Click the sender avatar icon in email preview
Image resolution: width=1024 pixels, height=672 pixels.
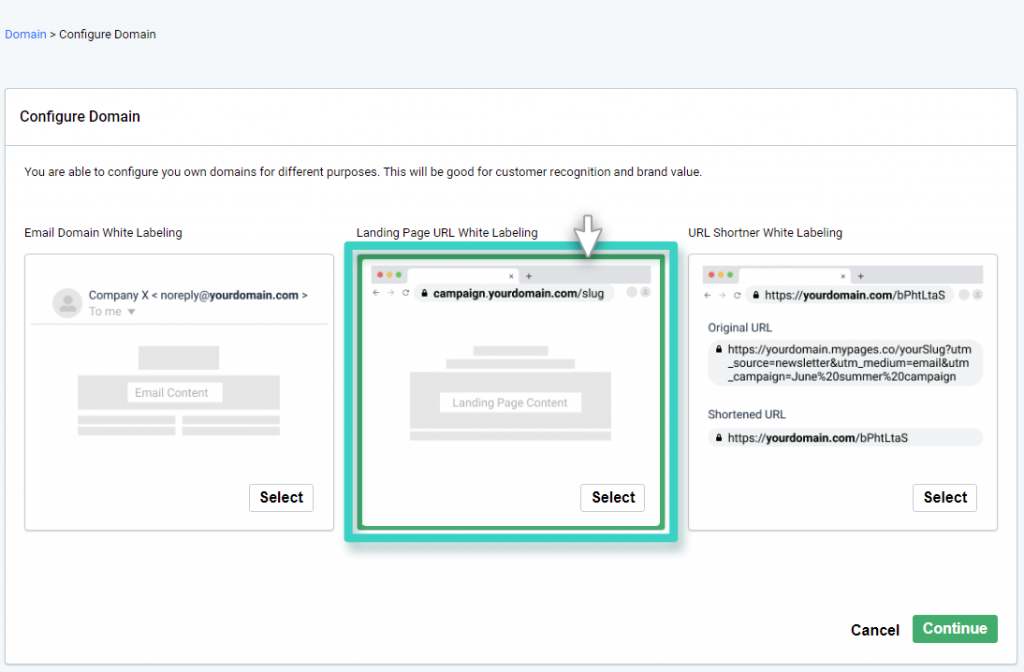coord(67,302)
